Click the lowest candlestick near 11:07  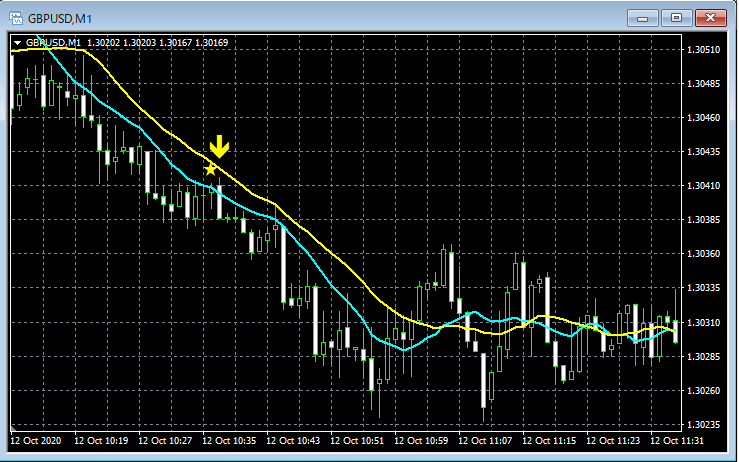484,380
